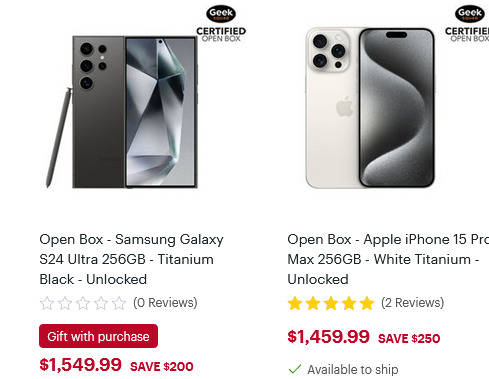Click the S Pen stylus in Samsung image

(x=59, y=137)
